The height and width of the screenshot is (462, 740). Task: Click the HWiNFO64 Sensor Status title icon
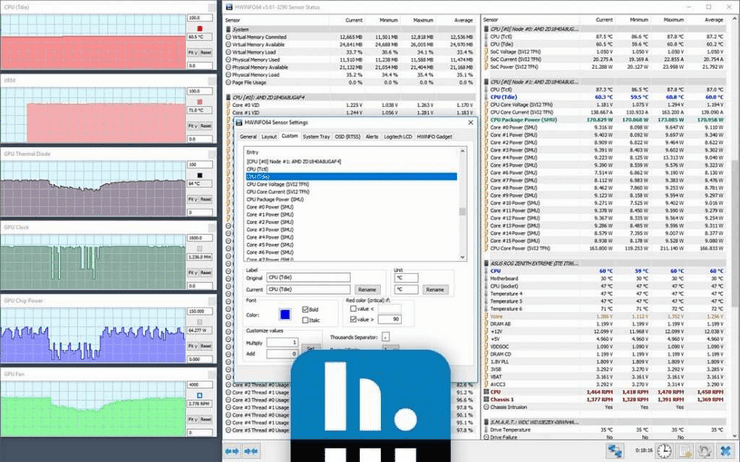[229, 7]
